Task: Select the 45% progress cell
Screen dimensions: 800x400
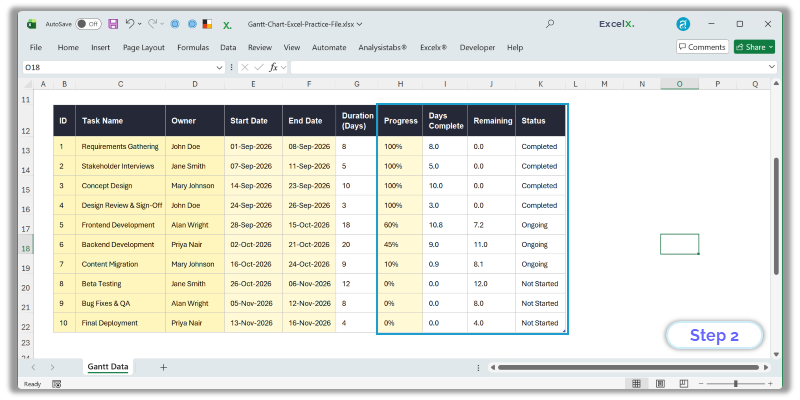Action: point(400,244)
